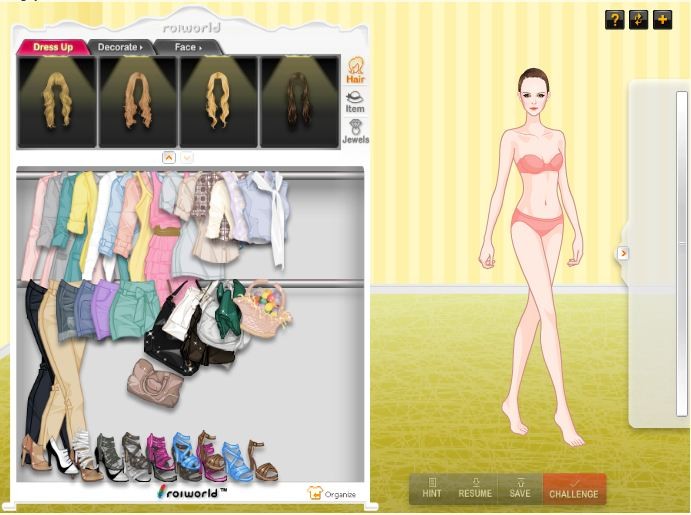
Task: Select the Dress Up tab
Action: tap(53, 47)
